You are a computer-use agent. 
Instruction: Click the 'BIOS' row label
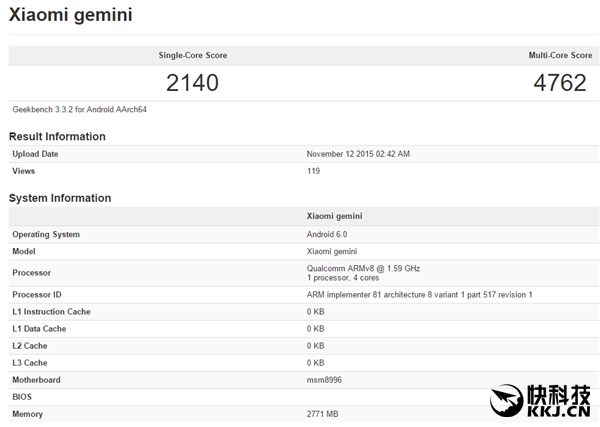(x=22, y=397)
